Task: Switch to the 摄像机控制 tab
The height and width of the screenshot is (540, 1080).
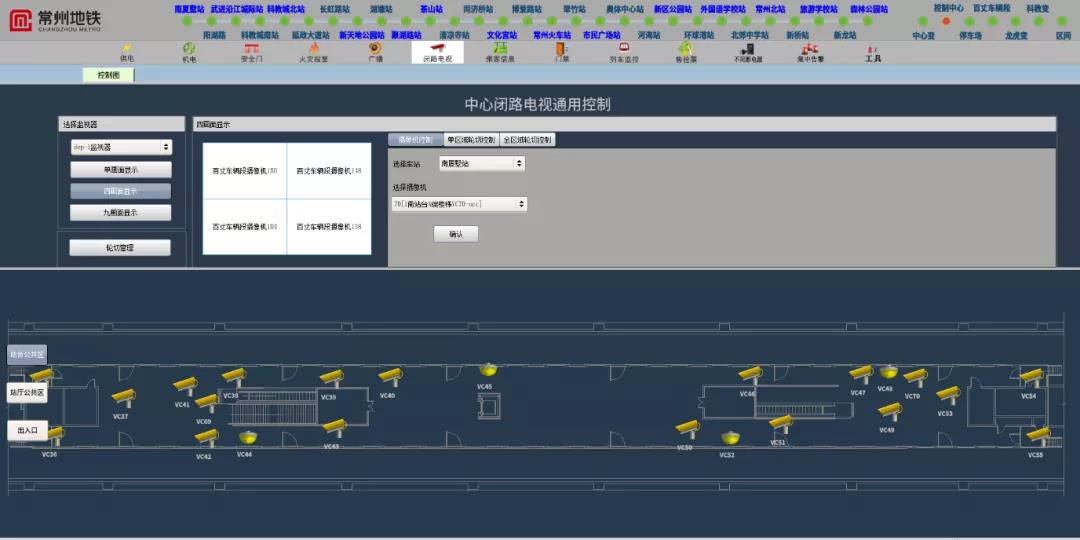Action: [415, 140]
